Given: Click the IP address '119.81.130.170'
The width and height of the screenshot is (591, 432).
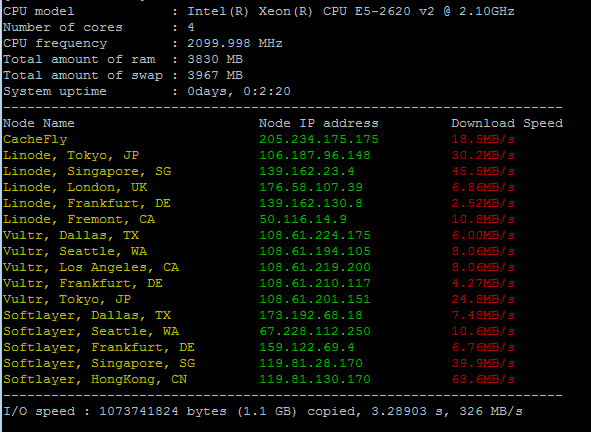Looking at the screenshot, I should [315, 380].
